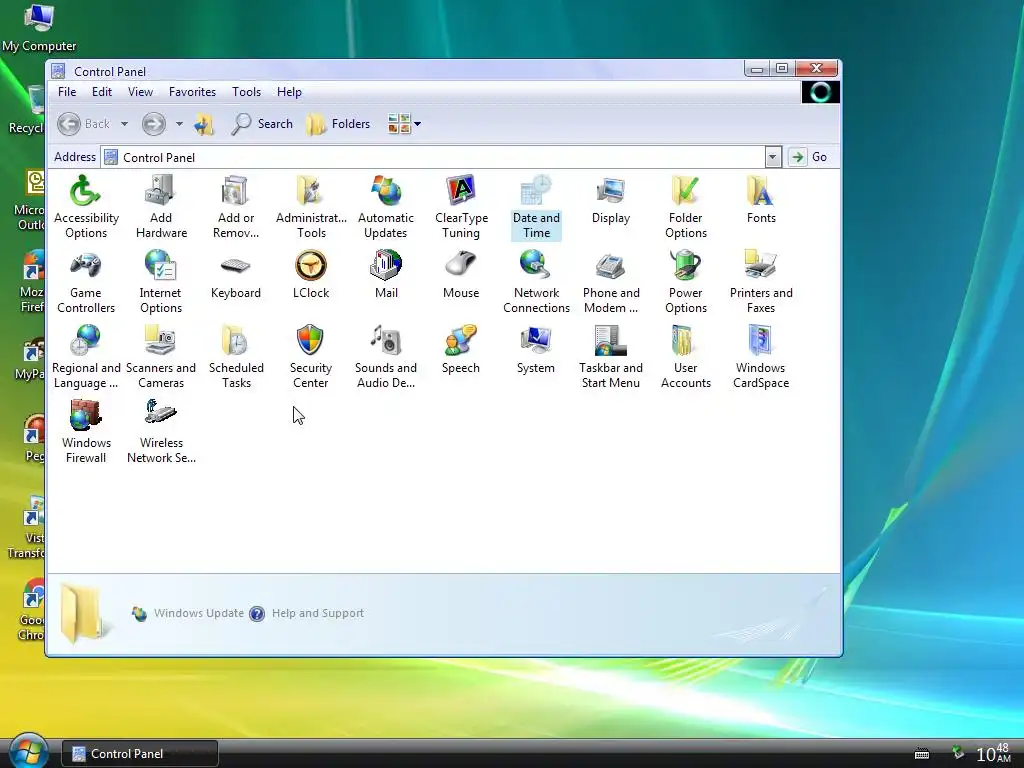Open Keyboard settings icon
The image size is (1024, 768).
236,274
